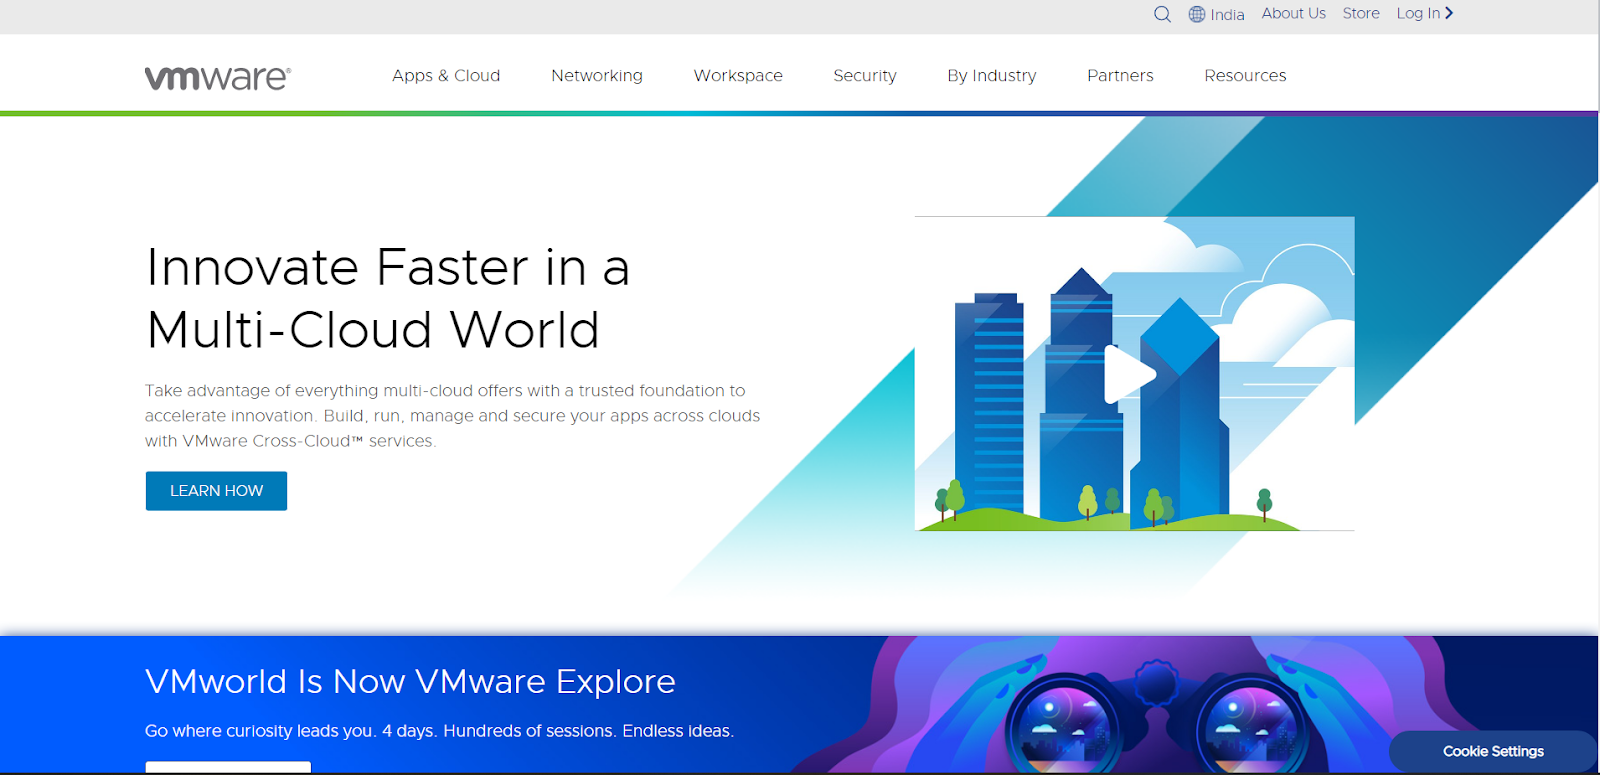Image resolution: width=1600 pixels, height=775 pixels.
Task: Open the About Us link
Action: [1293, 13]
